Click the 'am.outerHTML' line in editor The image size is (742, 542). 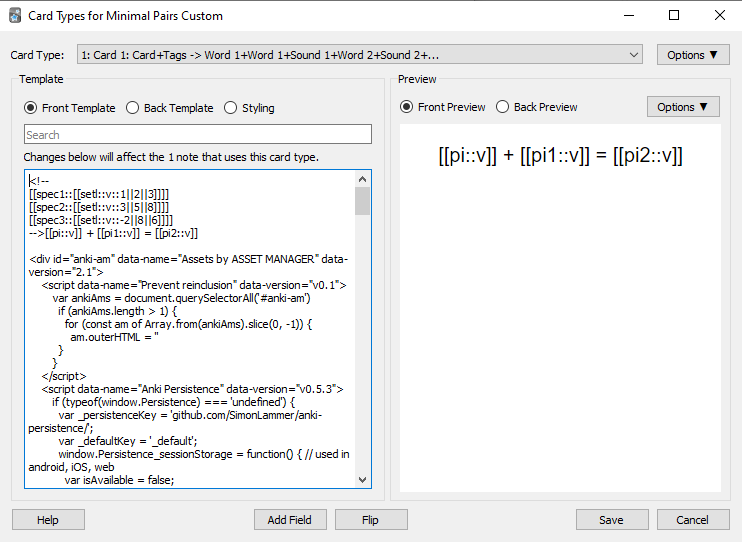pos(115,337)
